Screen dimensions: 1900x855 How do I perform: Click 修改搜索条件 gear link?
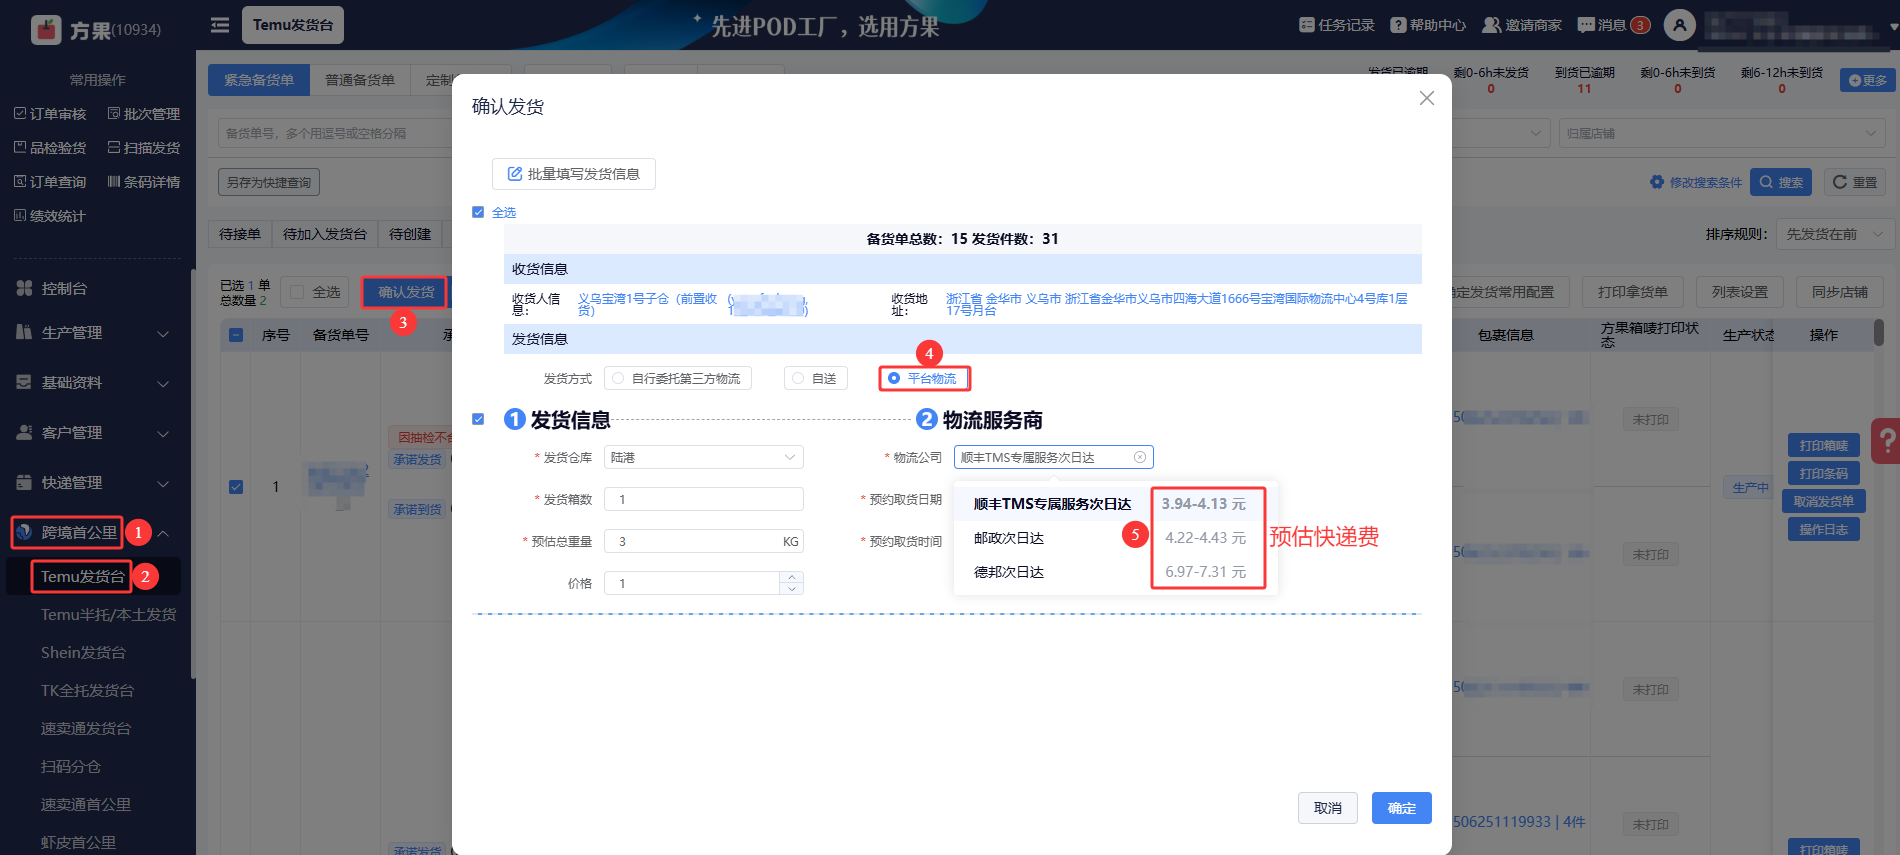pos(1696,182)
